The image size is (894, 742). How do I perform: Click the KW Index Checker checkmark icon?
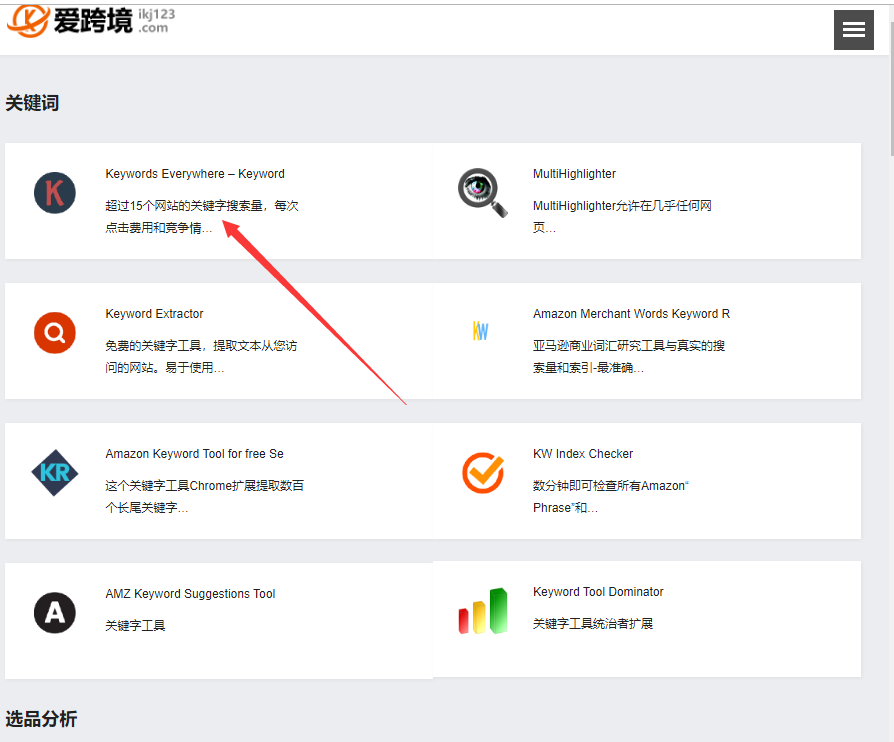pos(483,473)
